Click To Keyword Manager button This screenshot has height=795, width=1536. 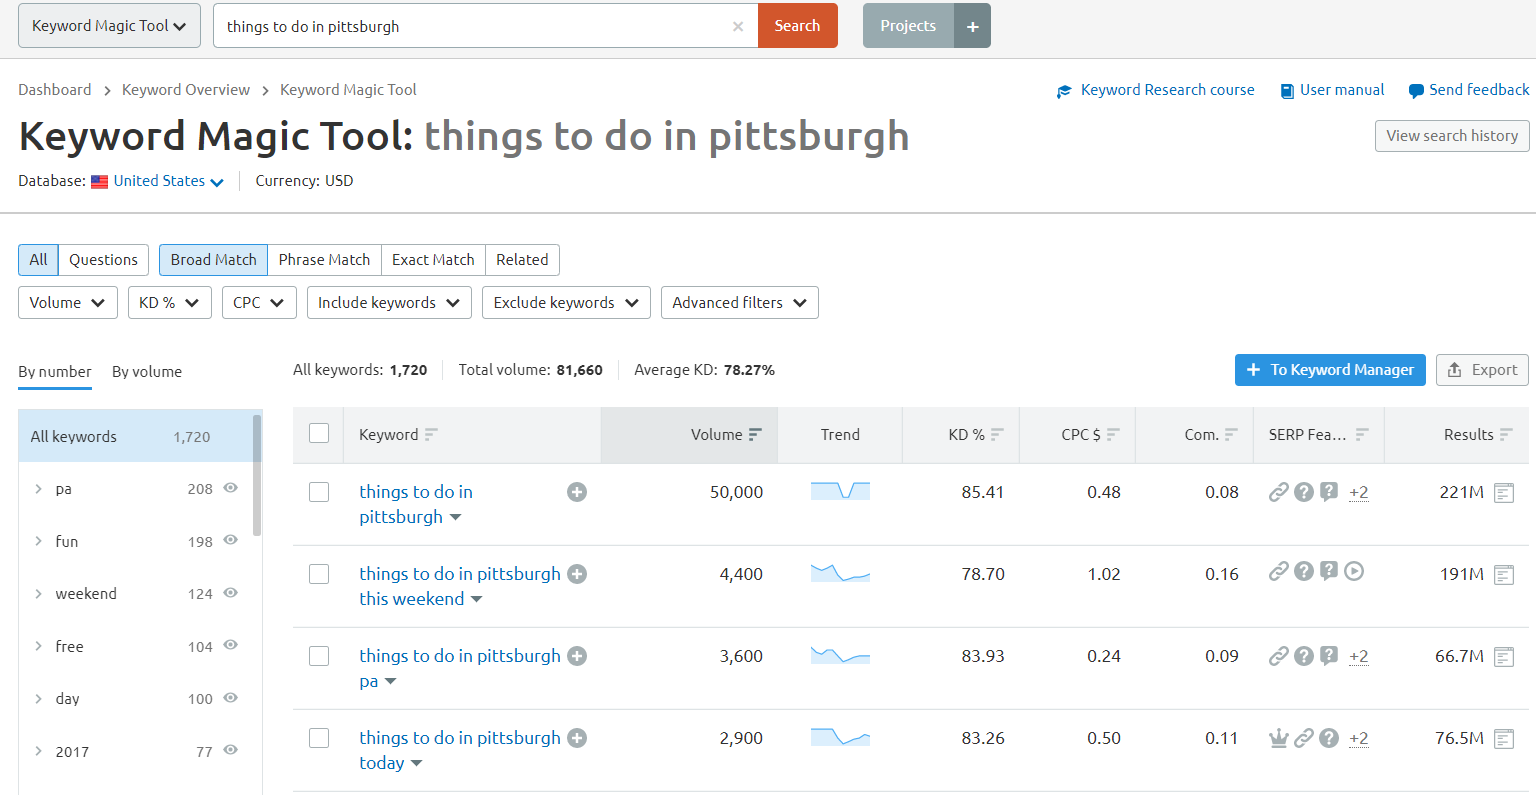click(x=1330, y=370)
